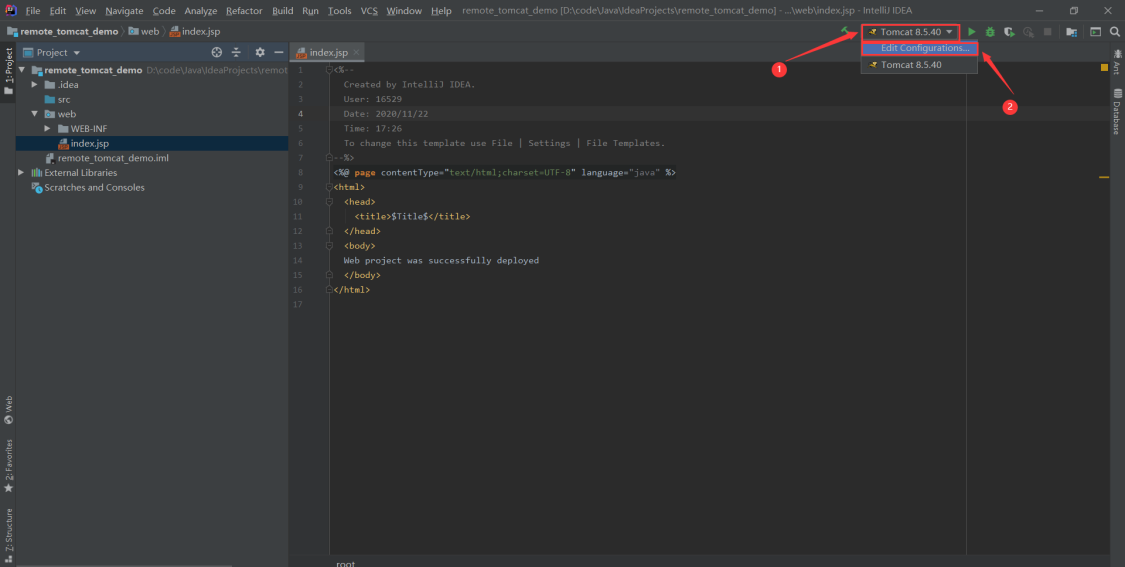This screenshot has width=1125, height=567.
Task: Click line number 17 in the gutter
Action: 298,304
